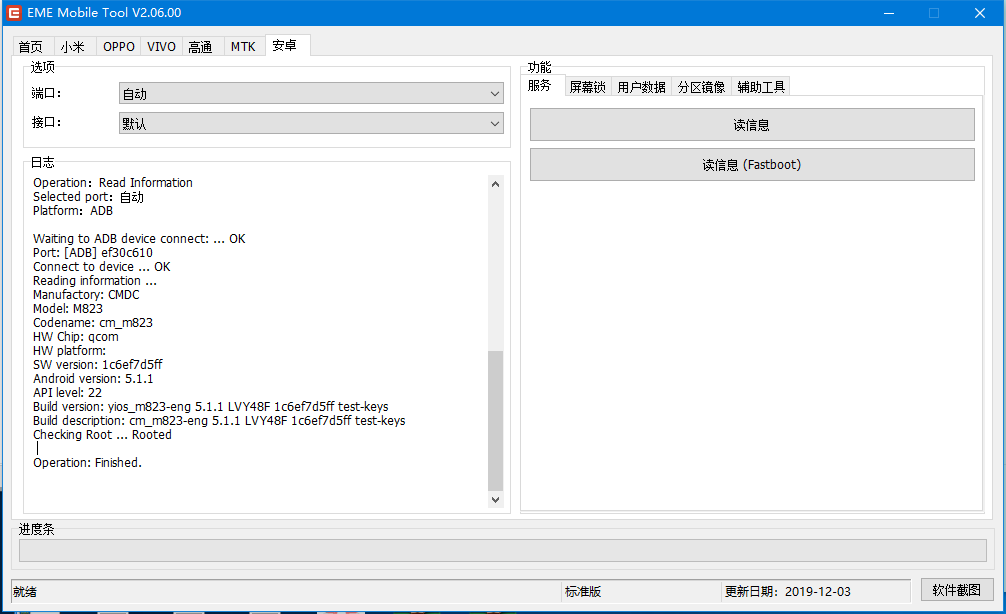
Task: Click the 读信息 button
Action: [752, 124]
